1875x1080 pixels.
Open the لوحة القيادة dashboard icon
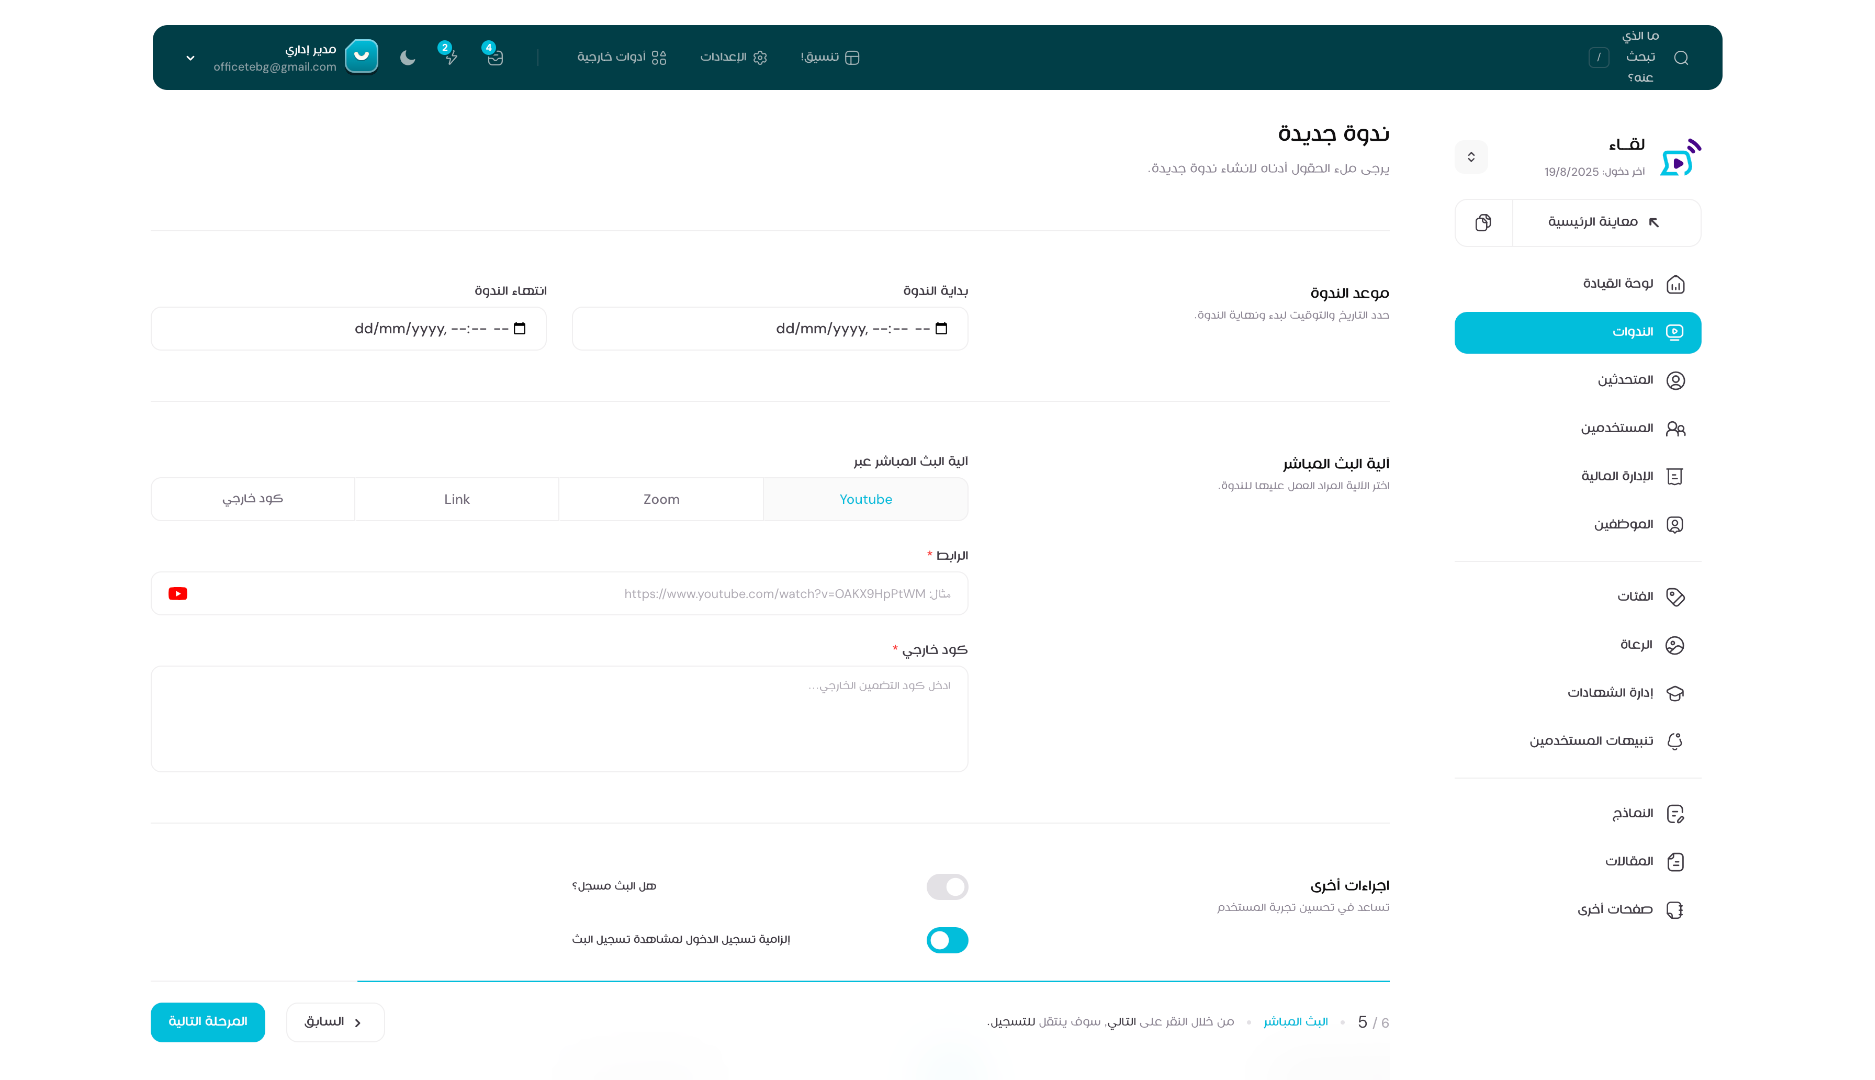tap(1677, 285)
